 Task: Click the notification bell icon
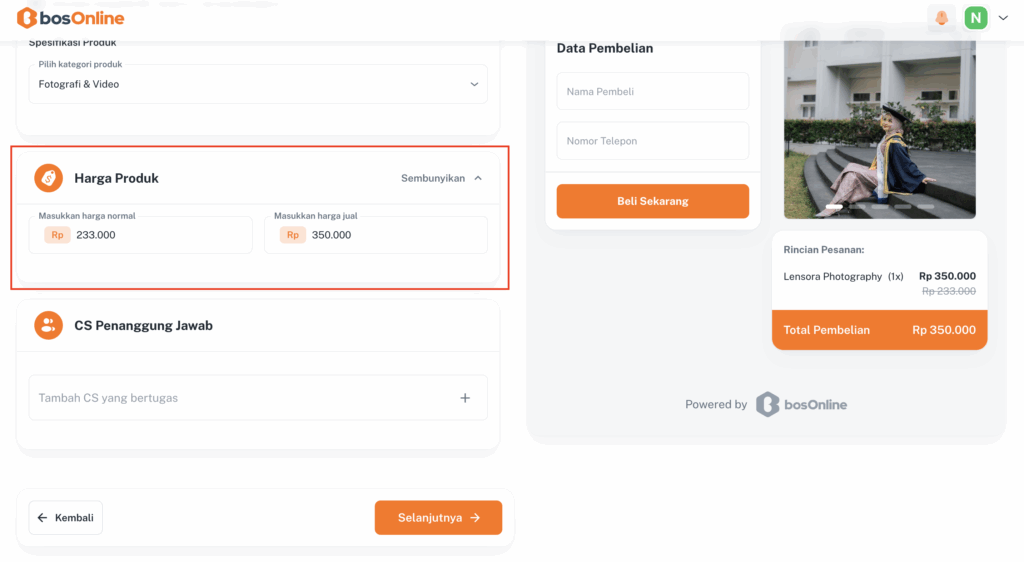click(x=941, y=18)
